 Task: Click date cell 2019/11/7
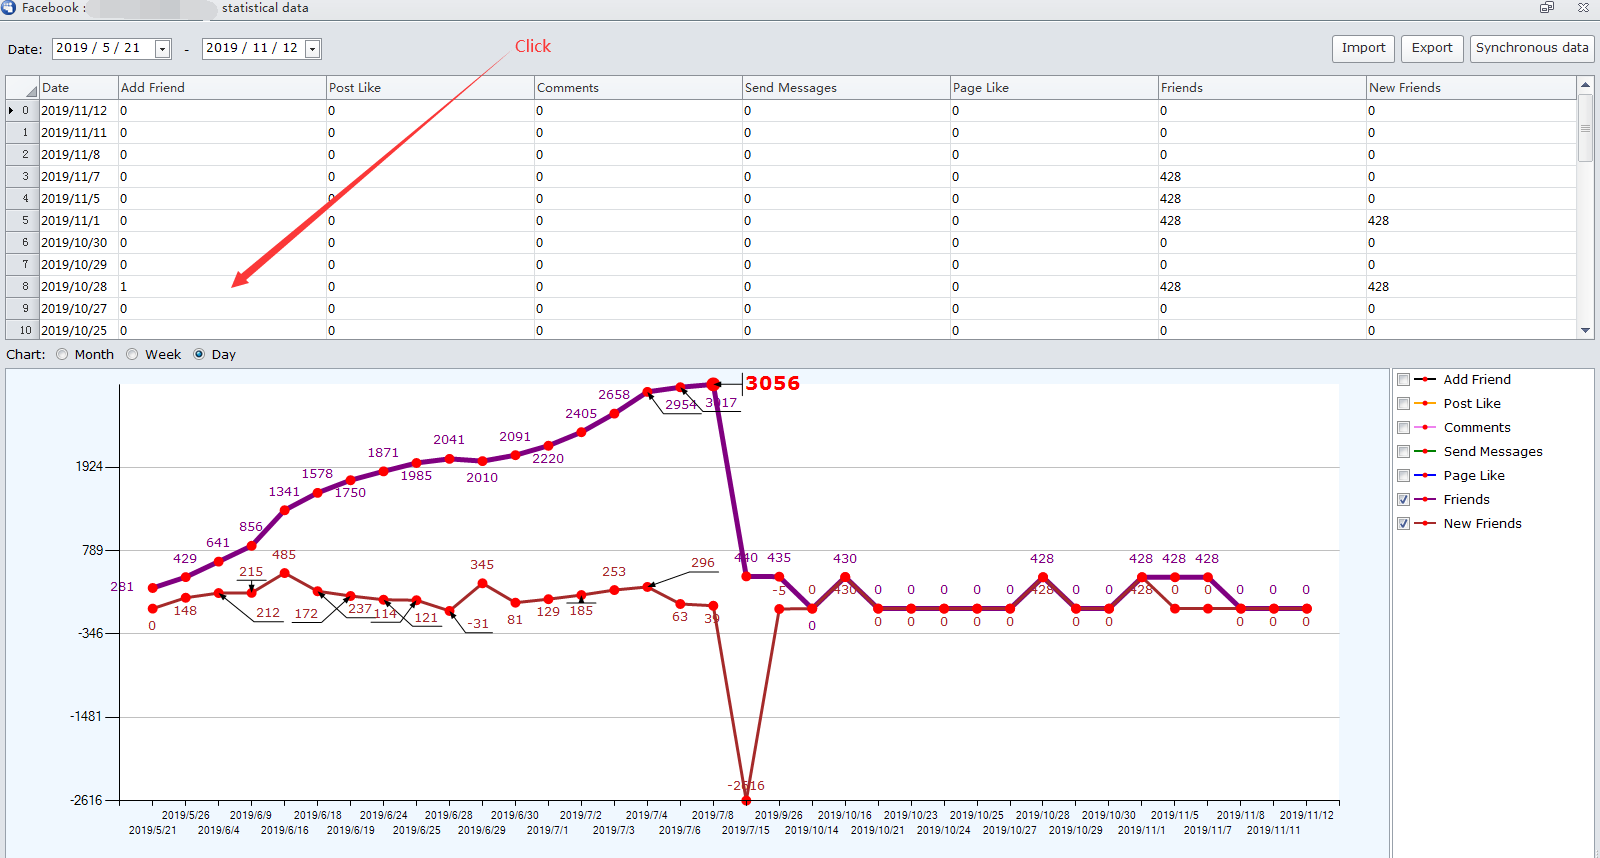point(78,177)
